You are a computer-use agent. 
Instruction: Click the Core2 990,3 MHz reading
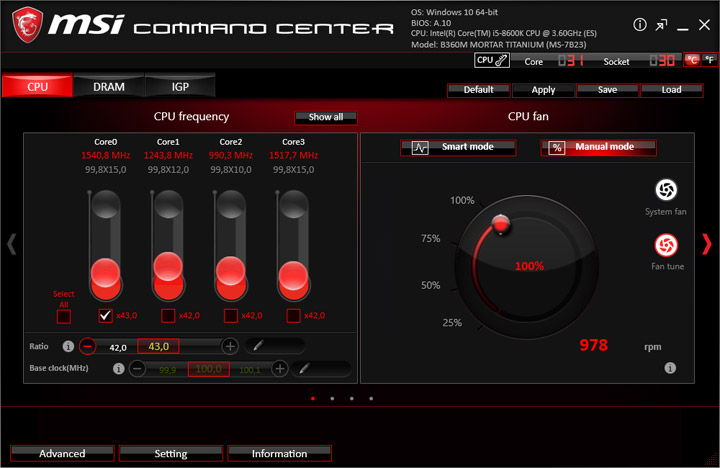point(231,155)
